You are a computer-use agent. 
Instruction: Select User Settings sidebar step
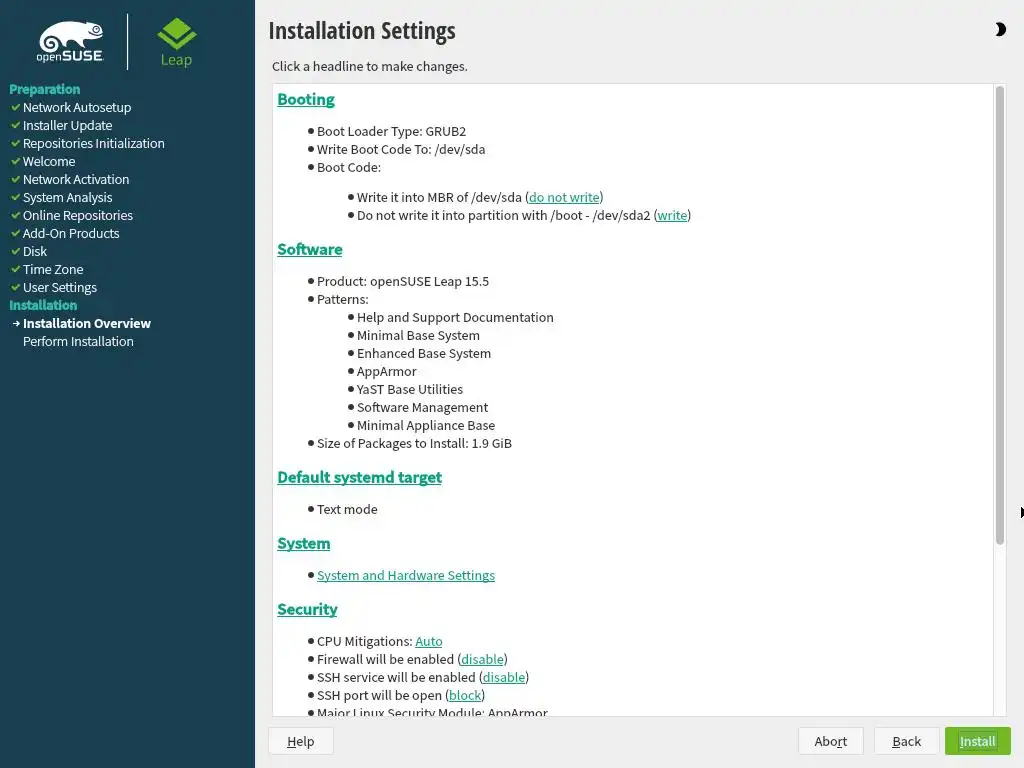click(59, 287)
